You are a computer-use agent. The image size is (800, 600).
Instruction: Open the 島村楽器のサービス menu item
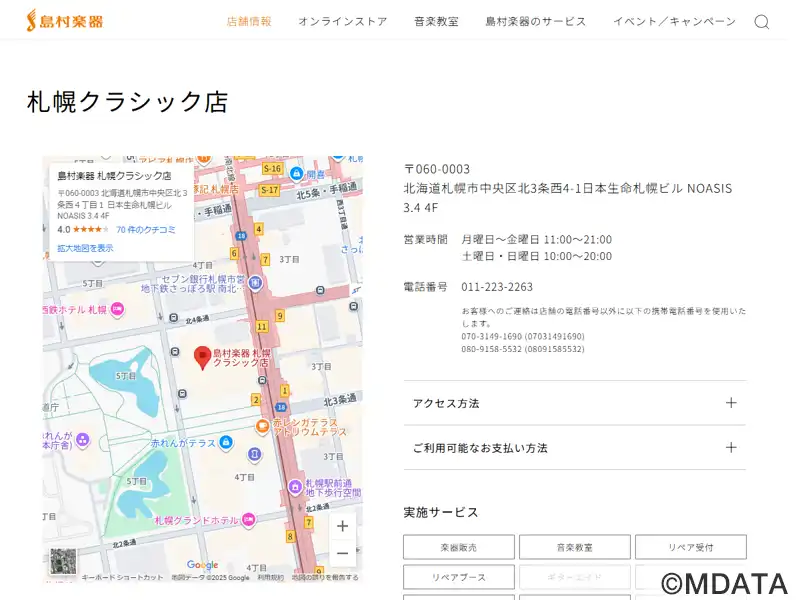[x=536, y=21]
